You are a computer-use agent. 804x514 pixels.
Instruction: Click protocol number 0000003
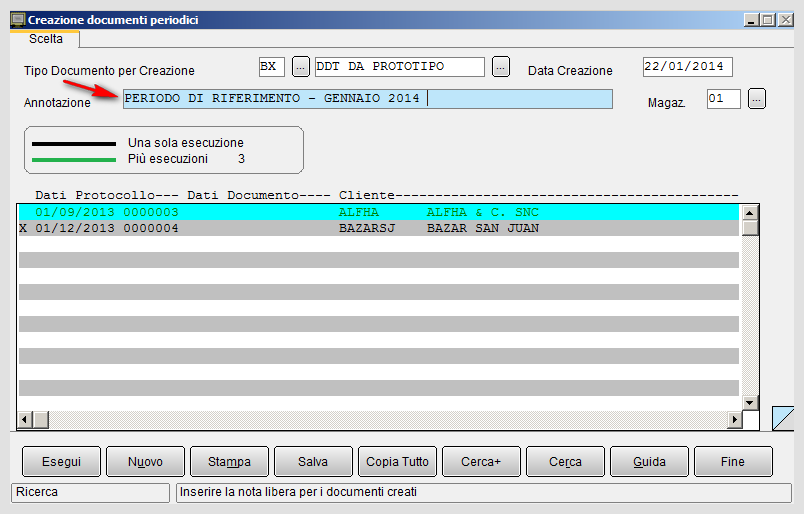(151, 212)
